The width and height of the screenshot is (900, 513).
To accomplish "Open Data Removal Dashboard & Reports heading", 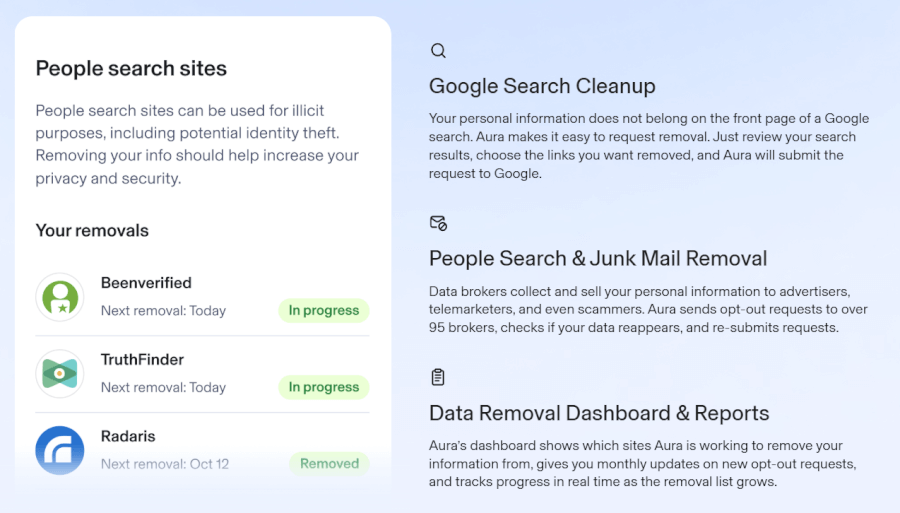I will tap(599, 413).
